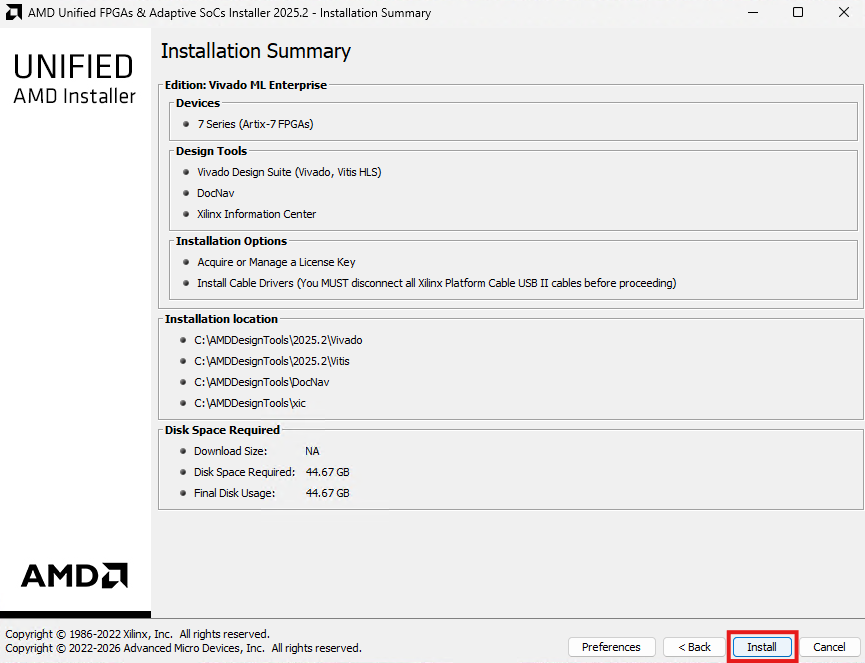The height and width of the screenshot is (663, 865).
Task: Click the 'Design Tools' group label
Action: (x=211, y=151)
